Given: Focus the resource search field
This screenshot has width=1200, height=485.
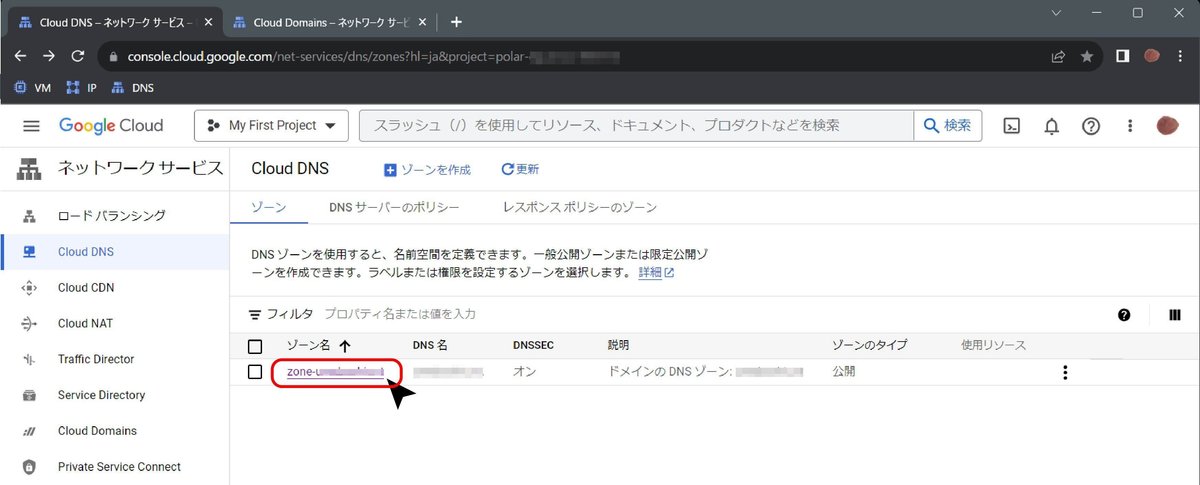Looking at the screenshot, I should [637, 125].
